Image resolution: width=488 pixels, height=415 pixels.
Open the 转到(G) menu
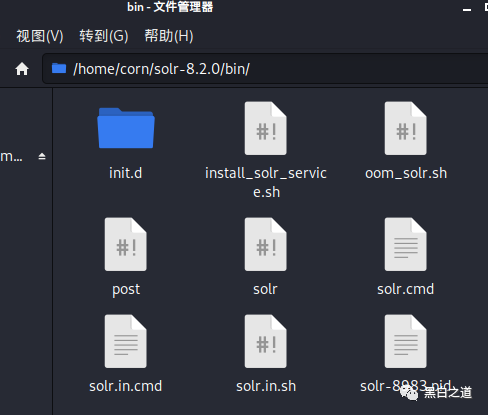point(104,36)
